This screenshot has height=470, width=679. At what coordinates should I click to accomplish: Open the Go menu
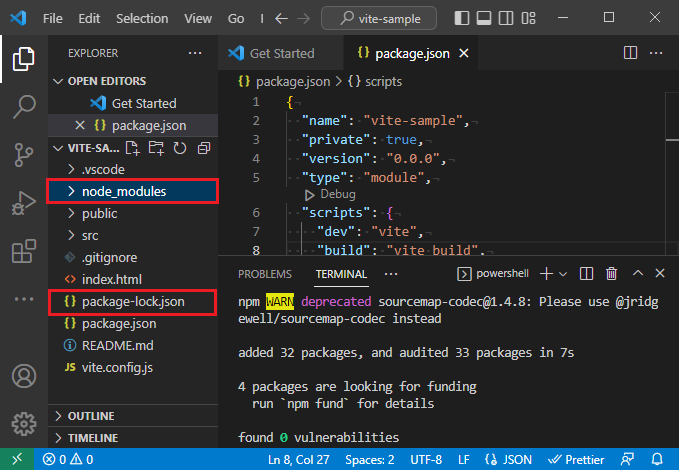point(236,19)
